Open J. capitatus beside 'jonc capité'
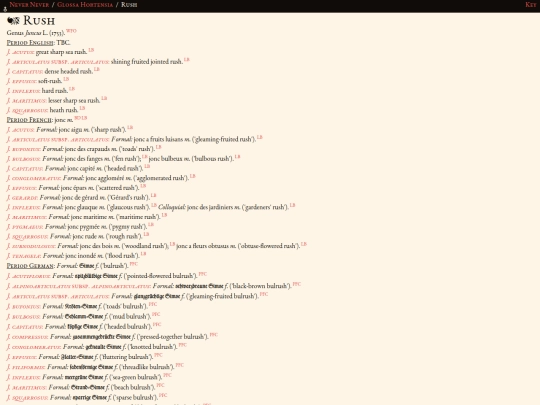This screenshot has height=405, width=540. (25, 168)
